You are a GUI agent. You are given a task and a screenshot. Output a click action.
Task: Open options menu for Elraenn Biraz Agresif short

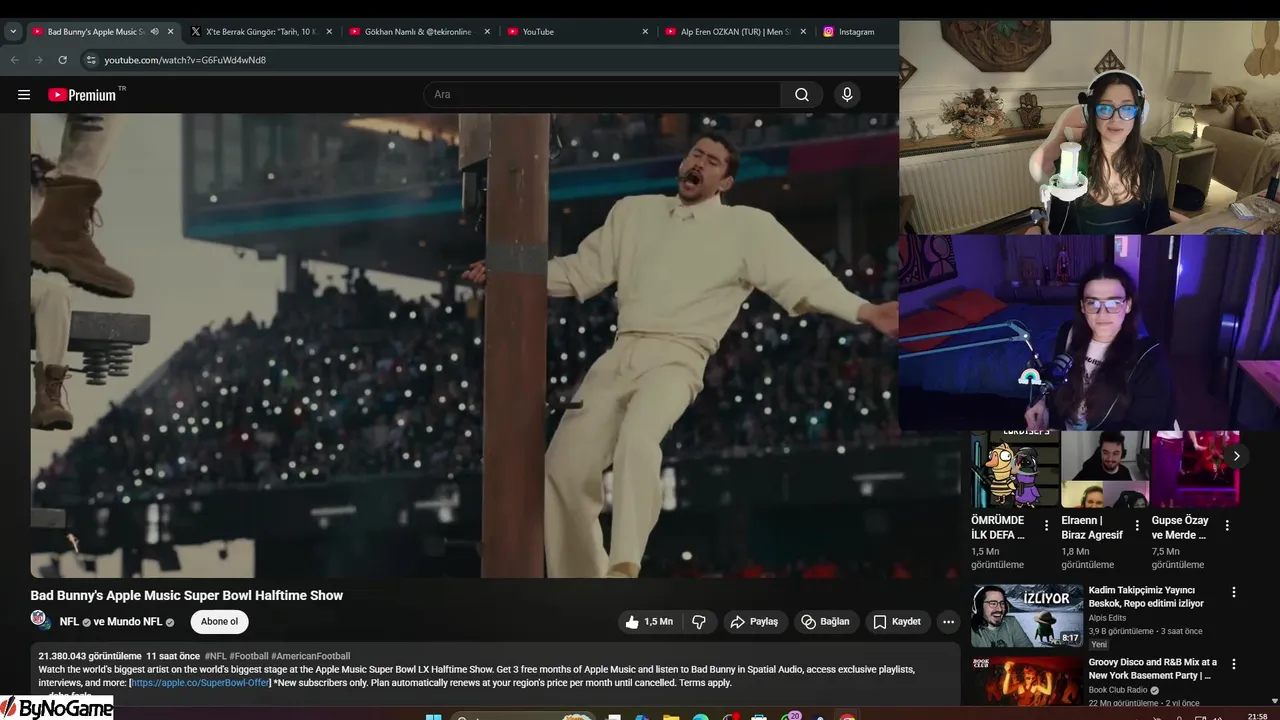point(1137,525)
